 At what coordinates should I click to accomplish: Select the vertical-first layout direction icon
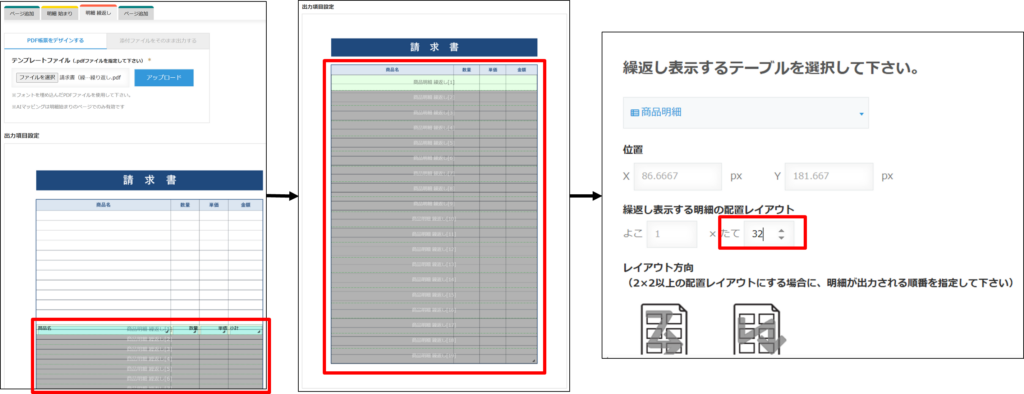click(x=760, y=329)
